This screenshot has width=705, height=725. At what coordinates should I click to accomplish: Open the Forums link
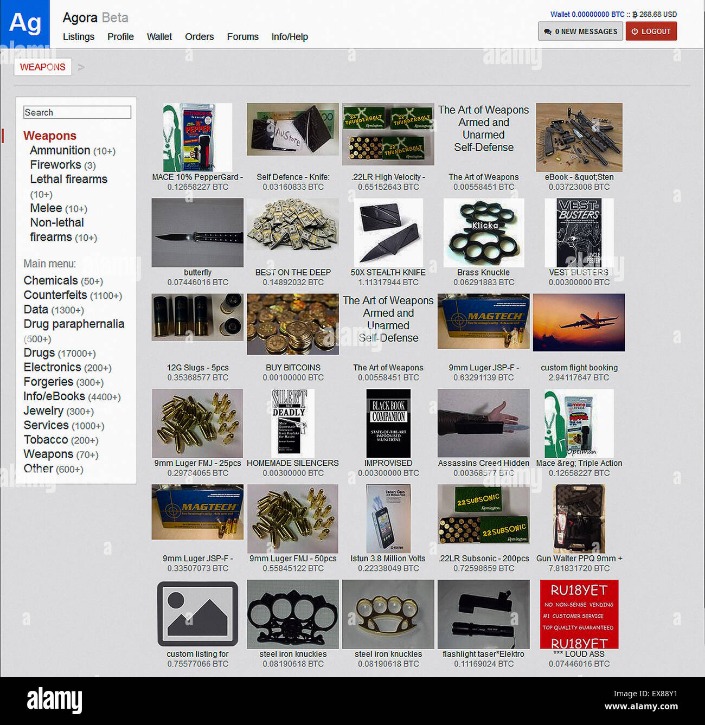(x=243, y=37)
